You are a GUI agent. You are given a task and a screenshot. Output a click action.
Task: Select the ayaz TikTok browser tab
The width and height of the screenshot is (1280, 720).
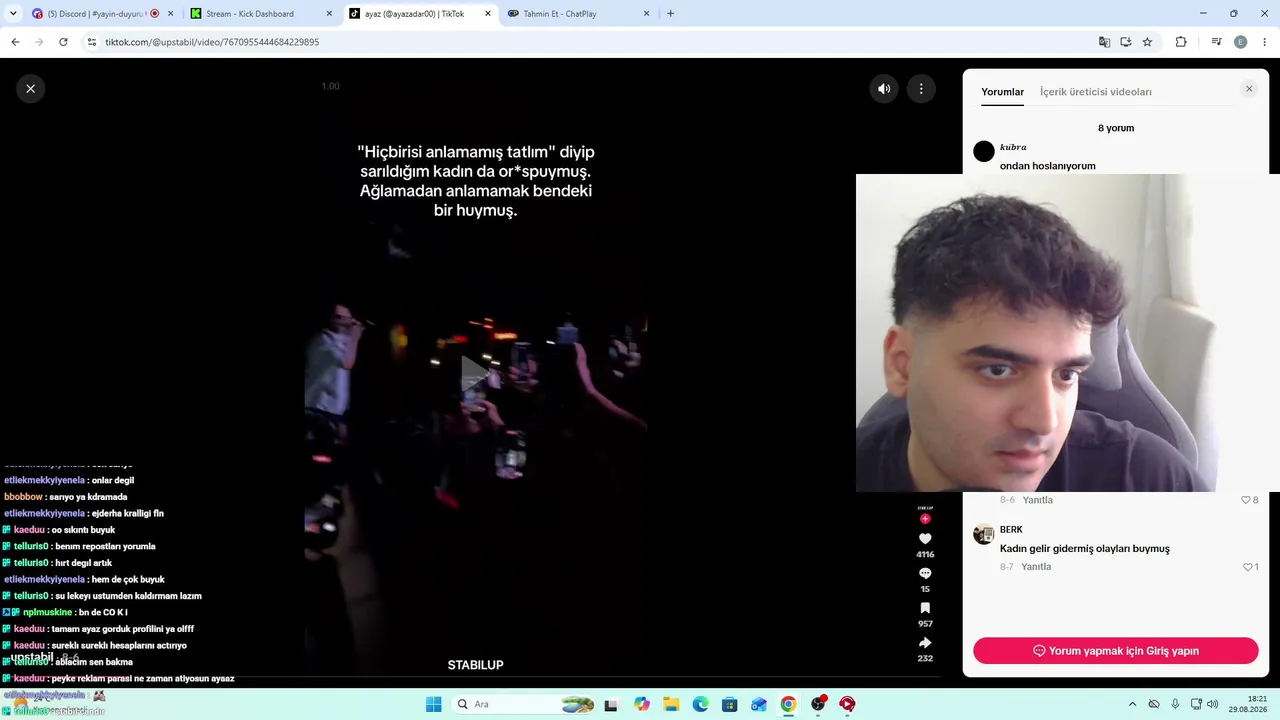419,14
